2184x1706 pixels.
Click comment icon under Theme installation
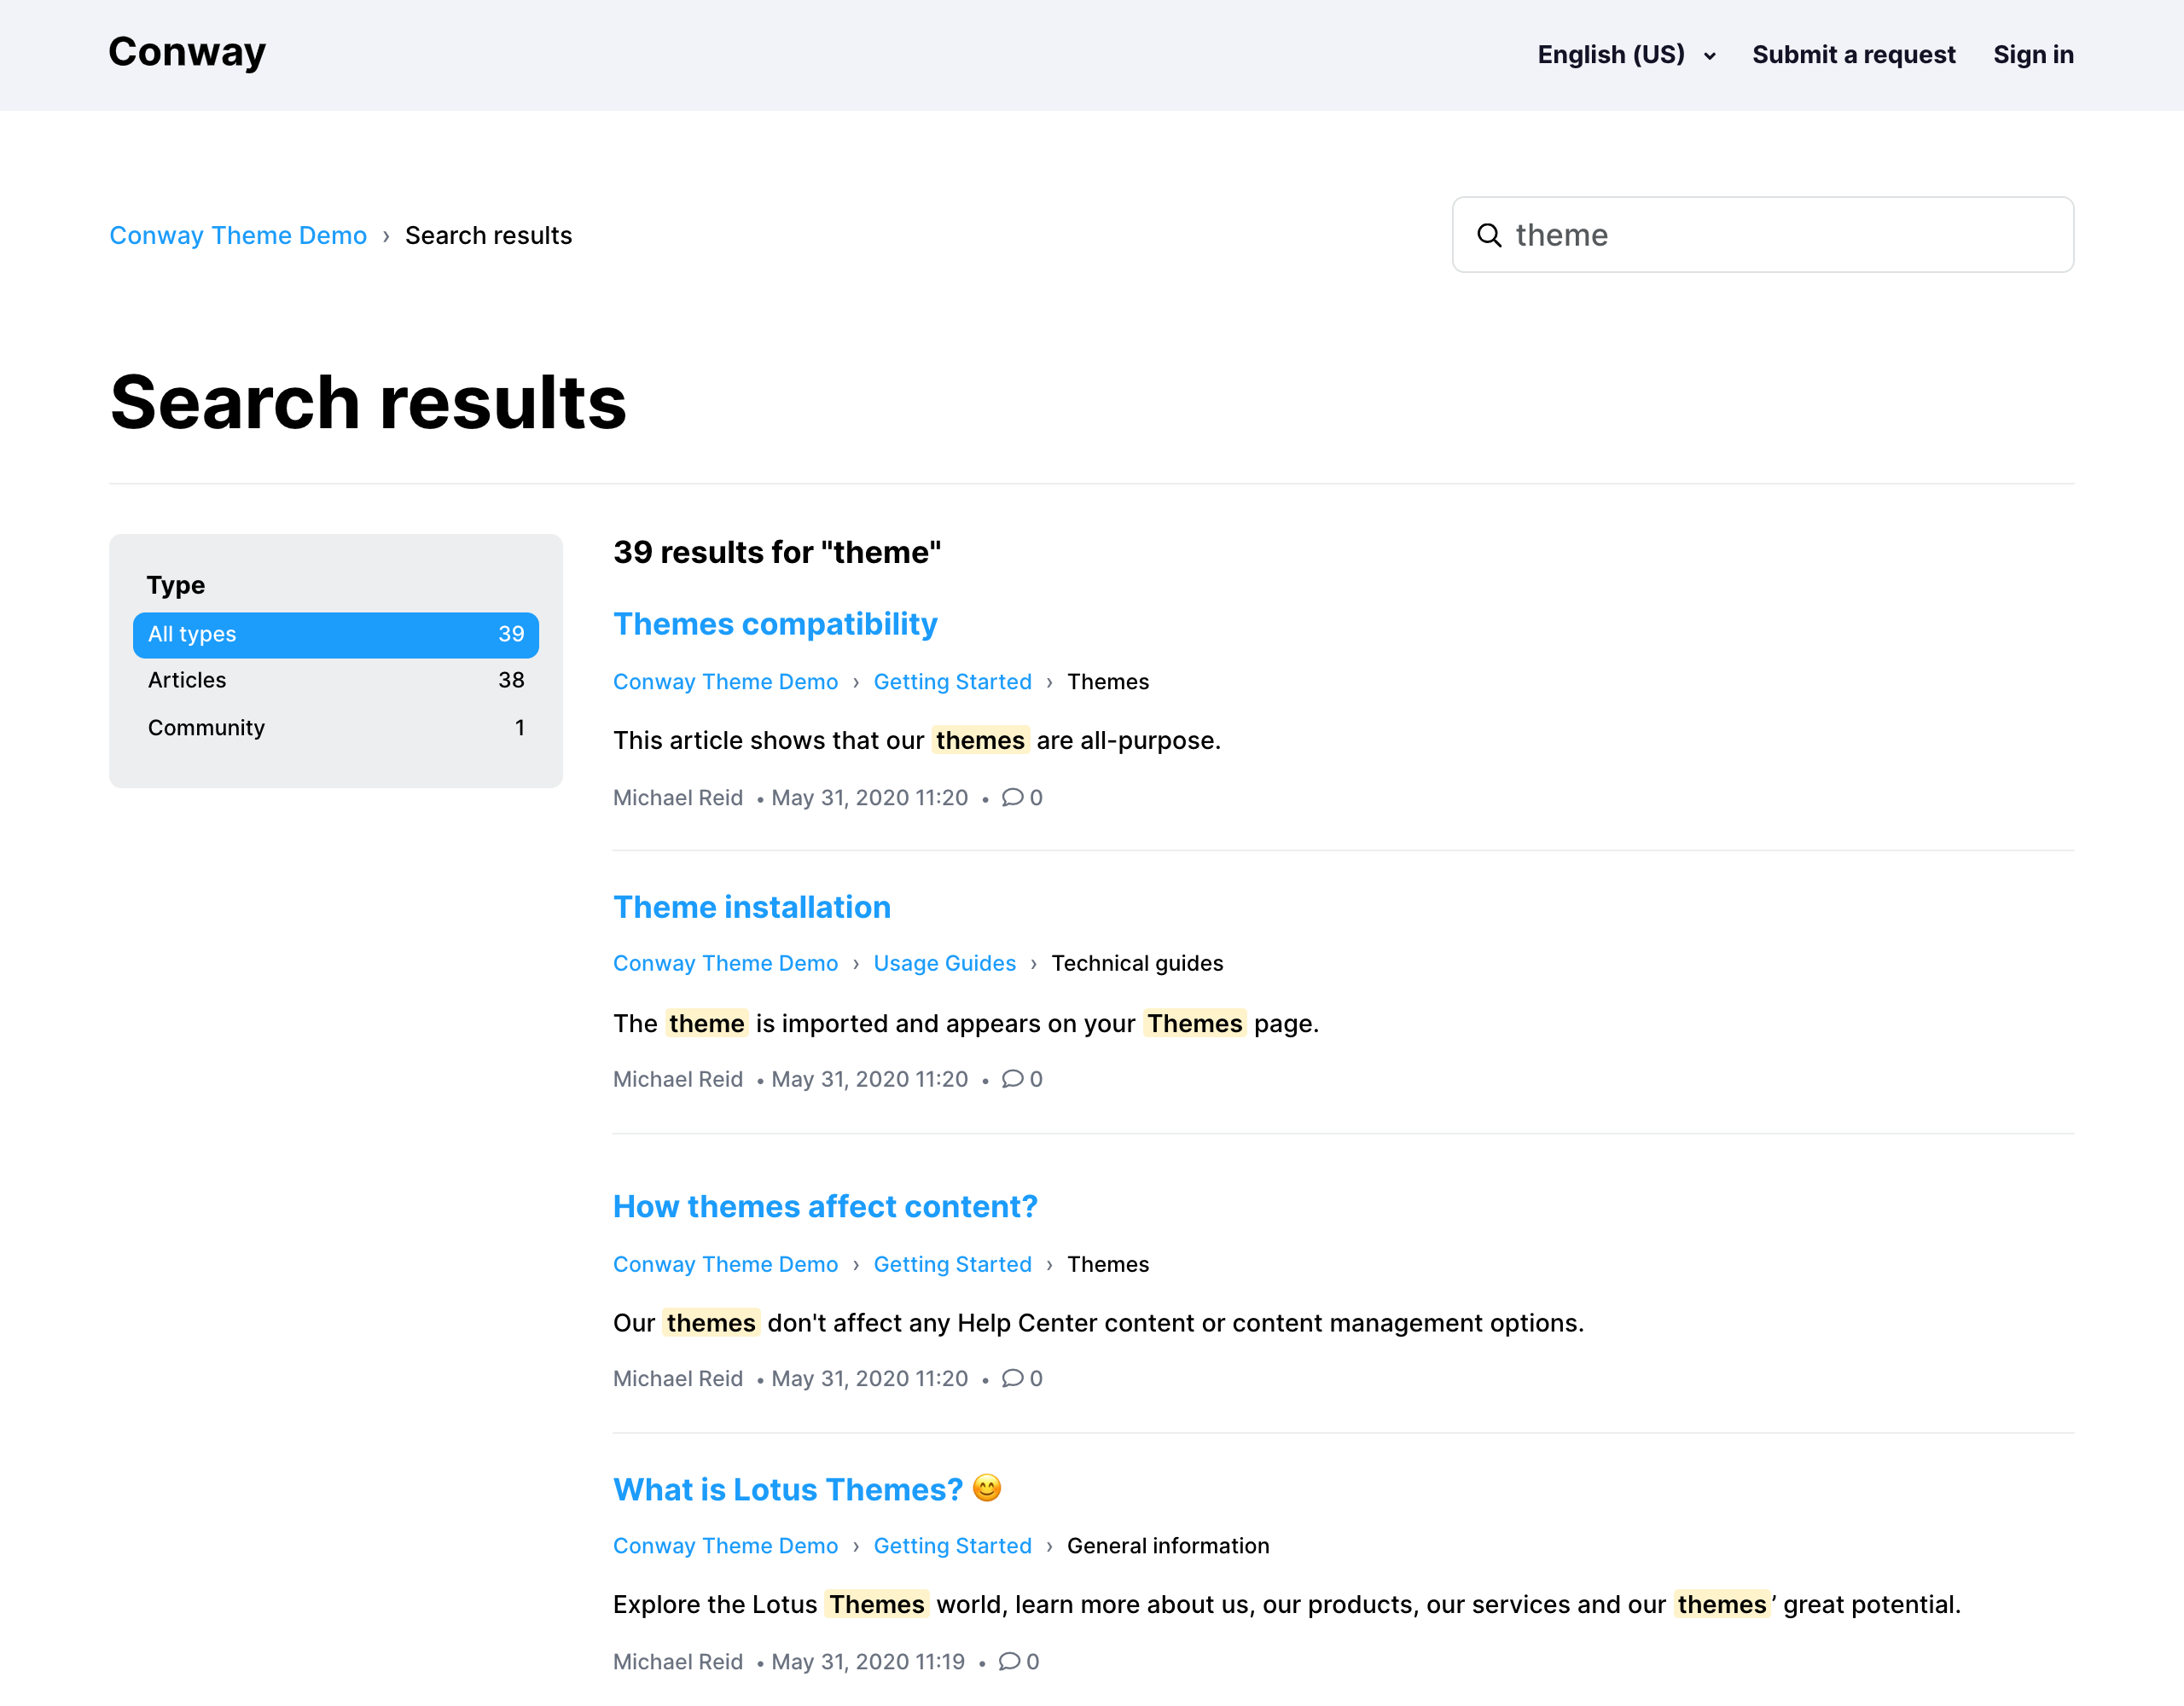pyautogui.click(x=1012, y=1078)
